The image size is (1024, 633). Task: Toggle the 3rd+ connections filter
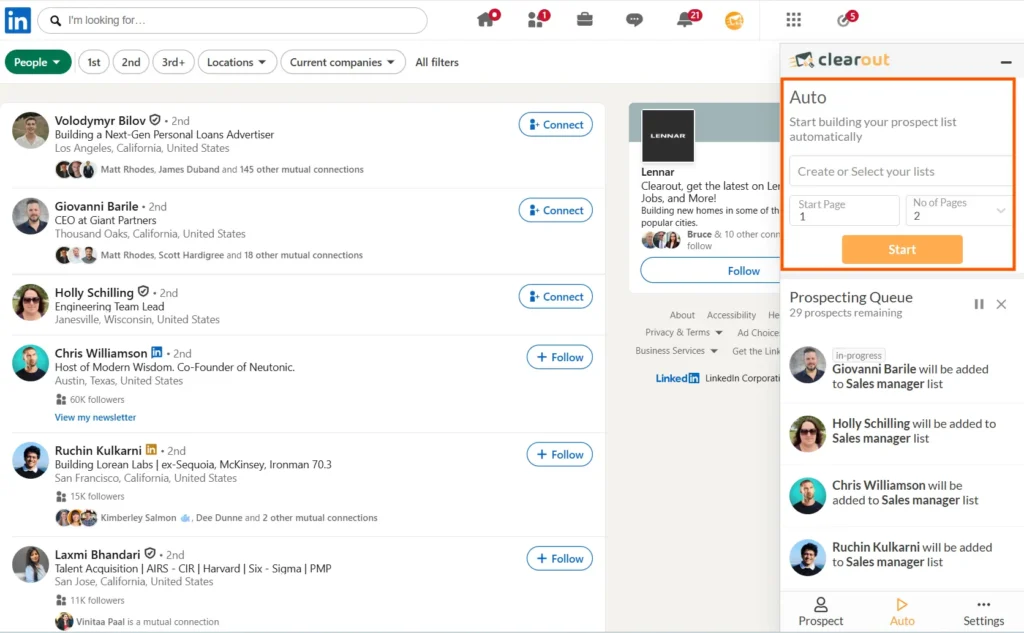click(x=173, y=62)
